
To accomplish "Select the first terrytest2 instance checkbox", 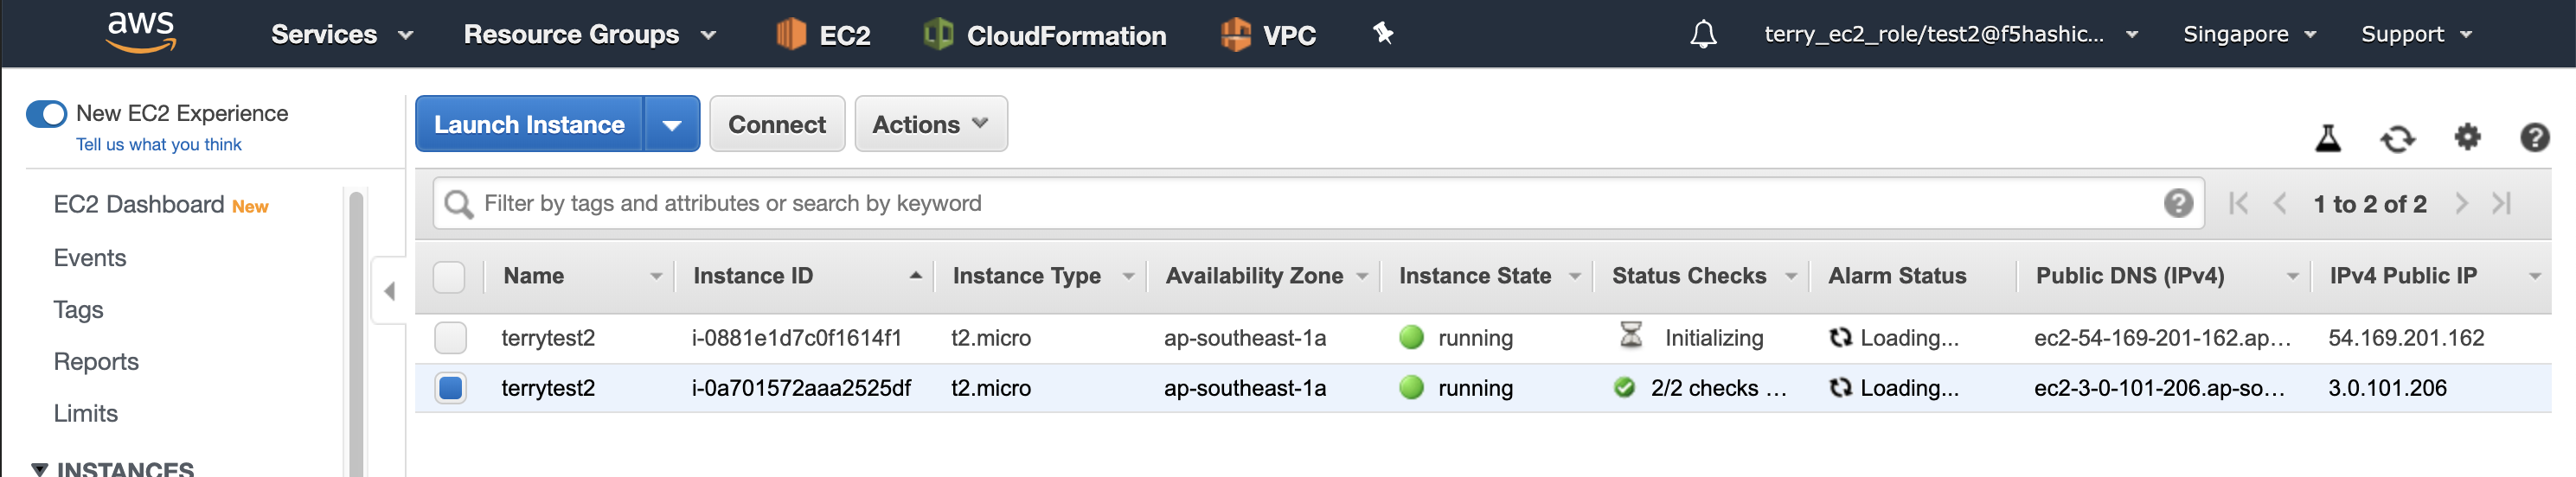I will (450, 338).
